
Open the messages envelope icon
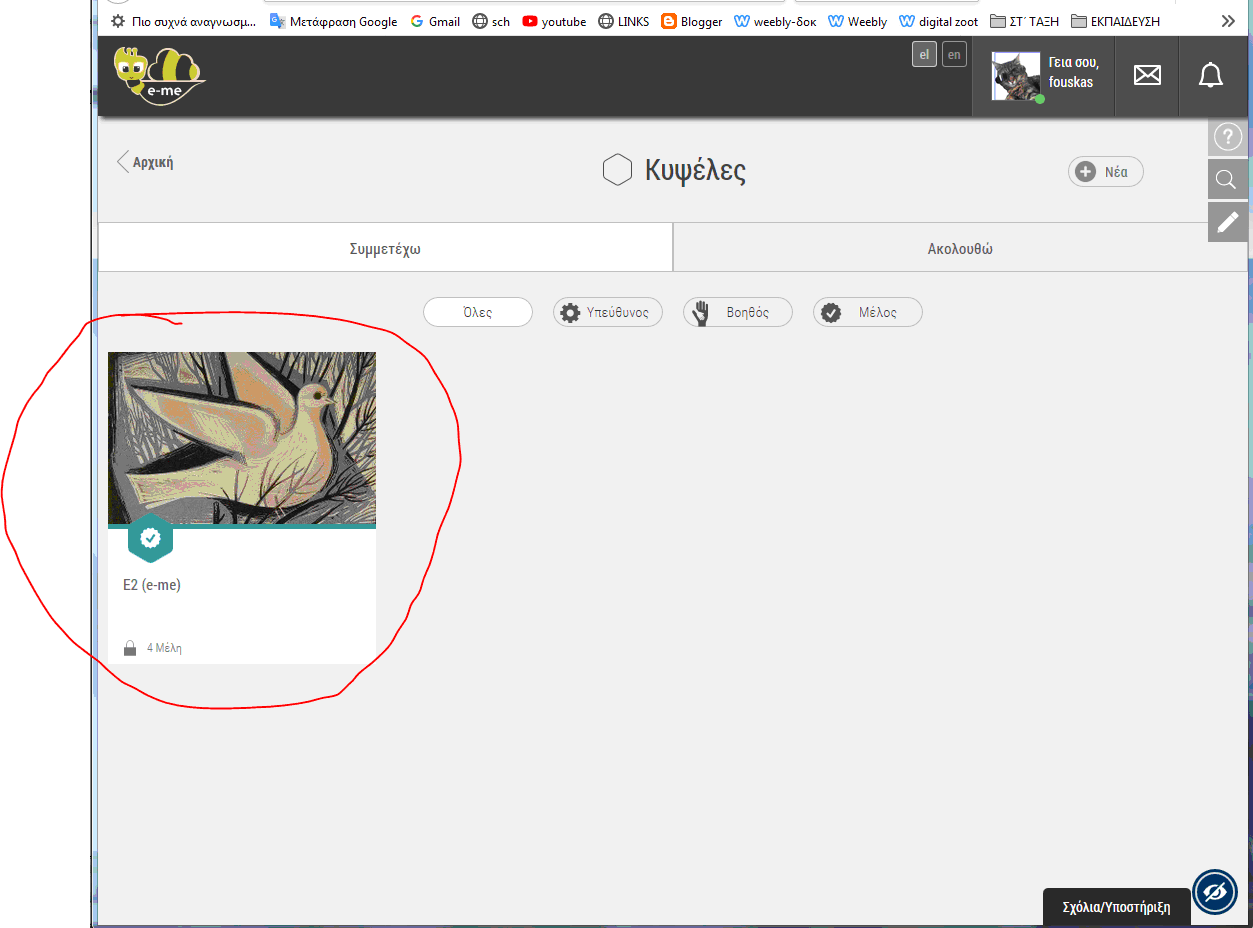[1147, 75]
